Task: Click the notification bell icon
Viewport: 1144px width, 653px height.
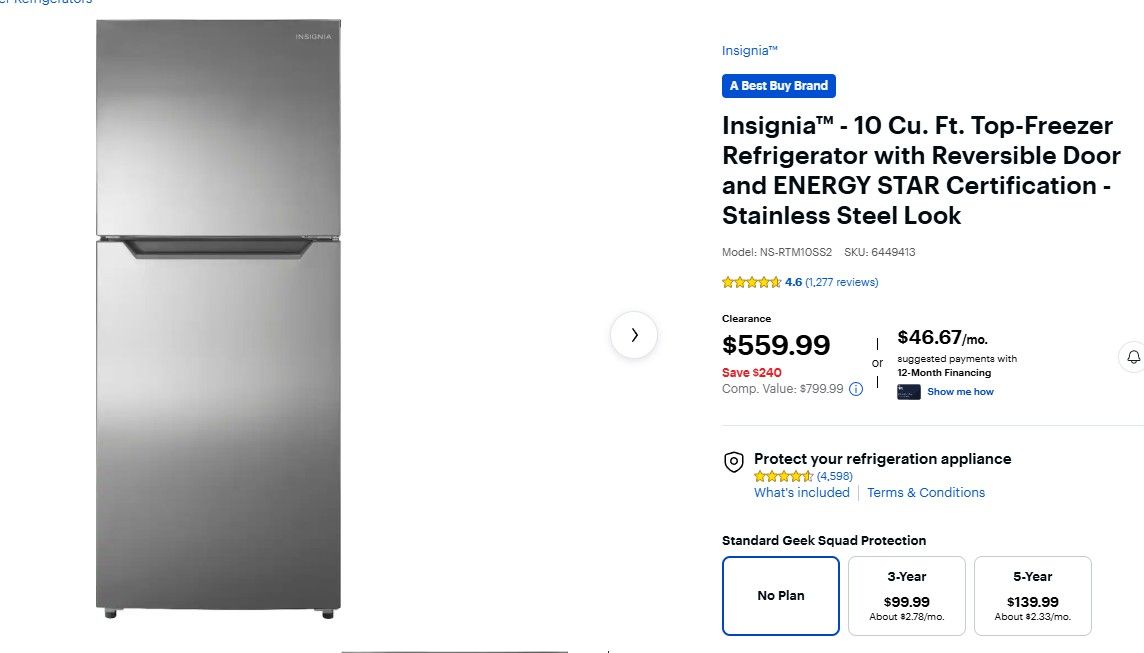Action: 1133,357
